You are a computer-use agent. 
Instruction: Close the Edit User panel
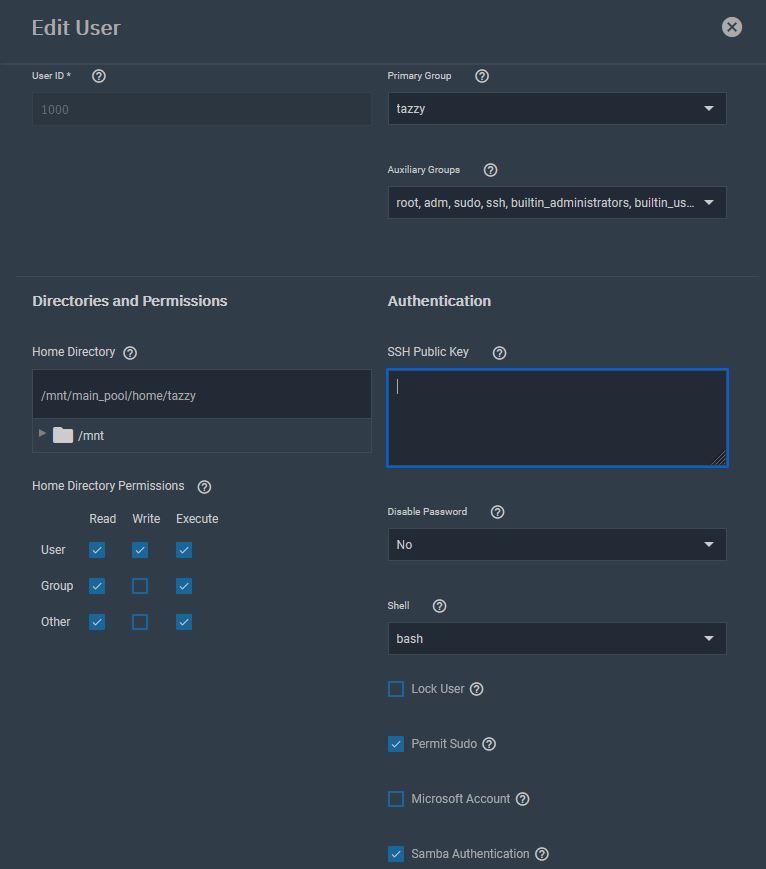click(x=732, y=27)
